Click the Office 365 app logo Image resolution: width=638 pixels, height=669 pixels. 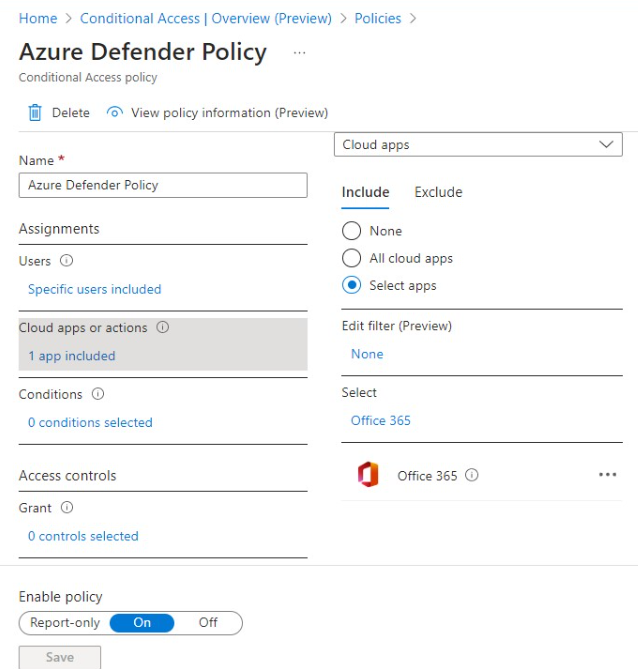point(368,474)
